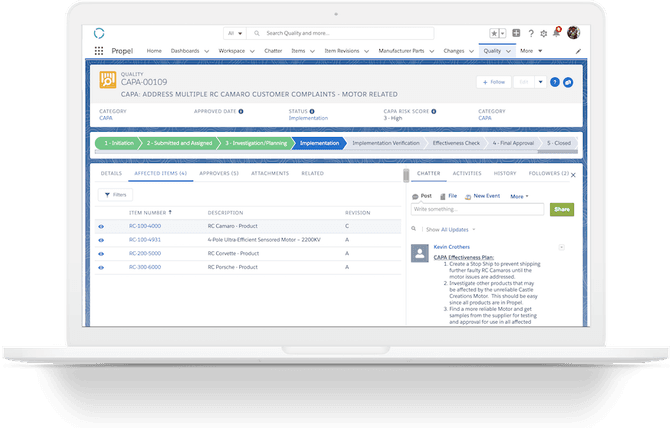Select the Effectiveness Check path stage
Image resolution: width=672 pixels, height=428 pixels.
pos(456,143)
